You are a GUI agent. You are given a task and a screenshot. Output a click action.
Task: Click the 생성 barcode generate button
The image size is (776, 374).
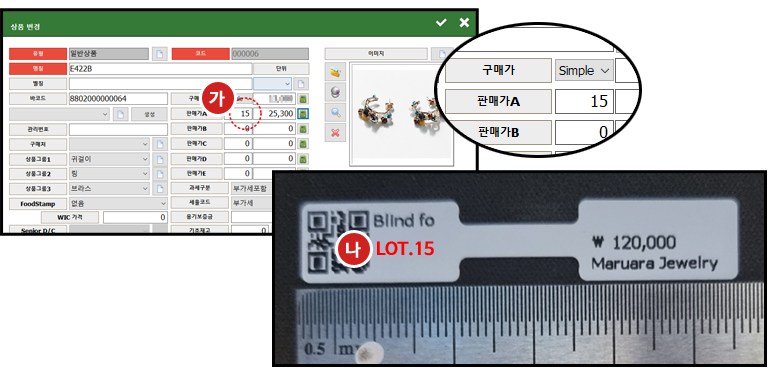tap(149, 114)
